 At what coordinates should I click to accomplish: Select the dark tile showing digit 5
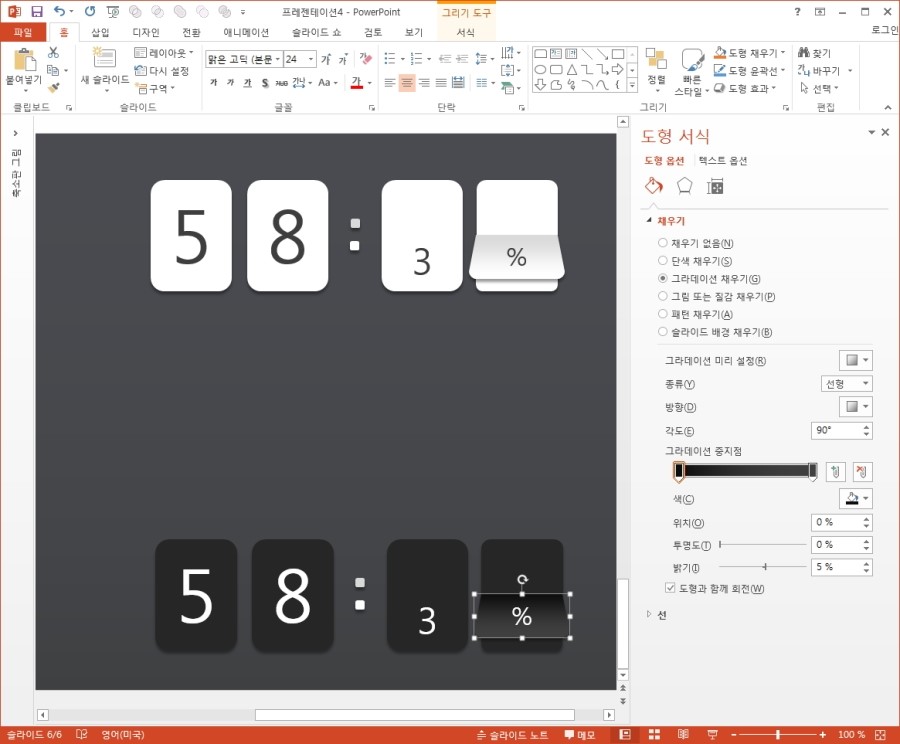(x=196, y=595)
